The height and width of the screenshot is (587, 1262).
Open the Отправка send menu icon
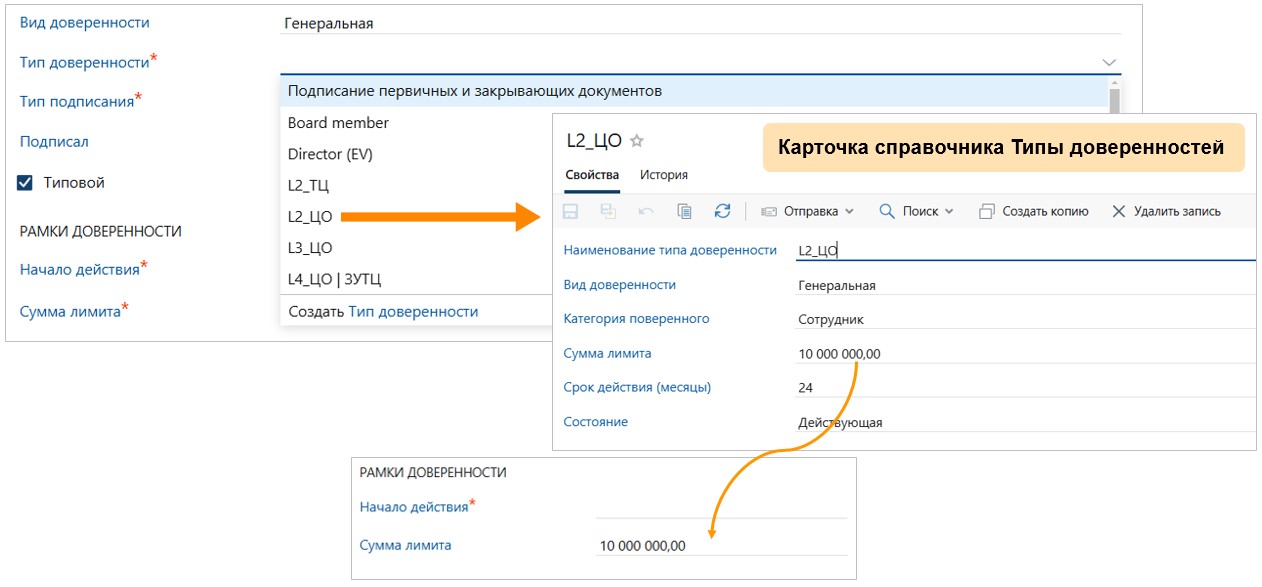pyautogui.click(x=768, y=211)
